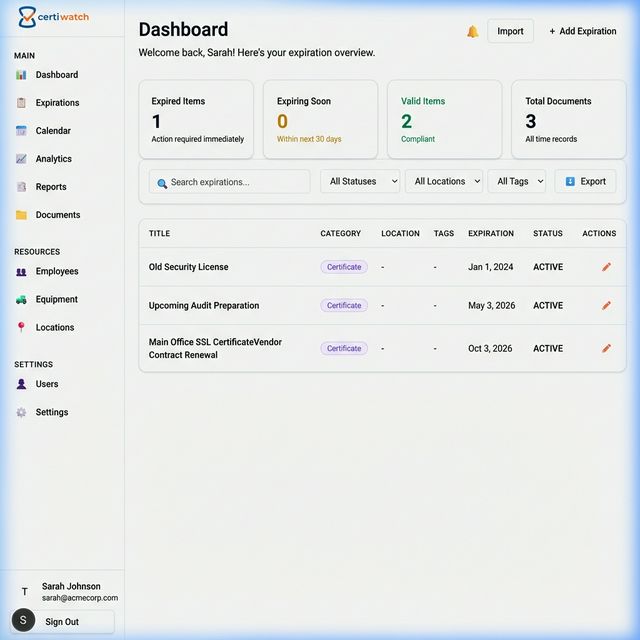Open Expirations page from sidebar
640x640 pixels.
57,102
